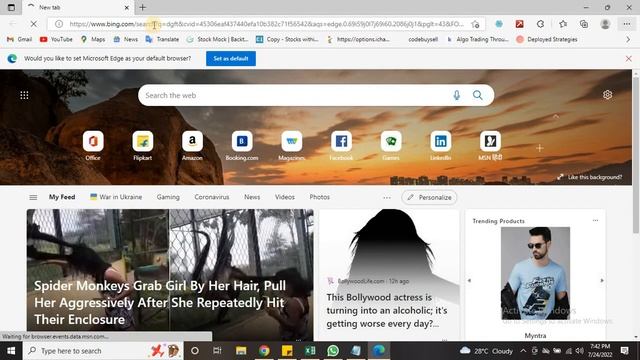
Task: Open the Facebook quick link
Action: coord(341,146)
